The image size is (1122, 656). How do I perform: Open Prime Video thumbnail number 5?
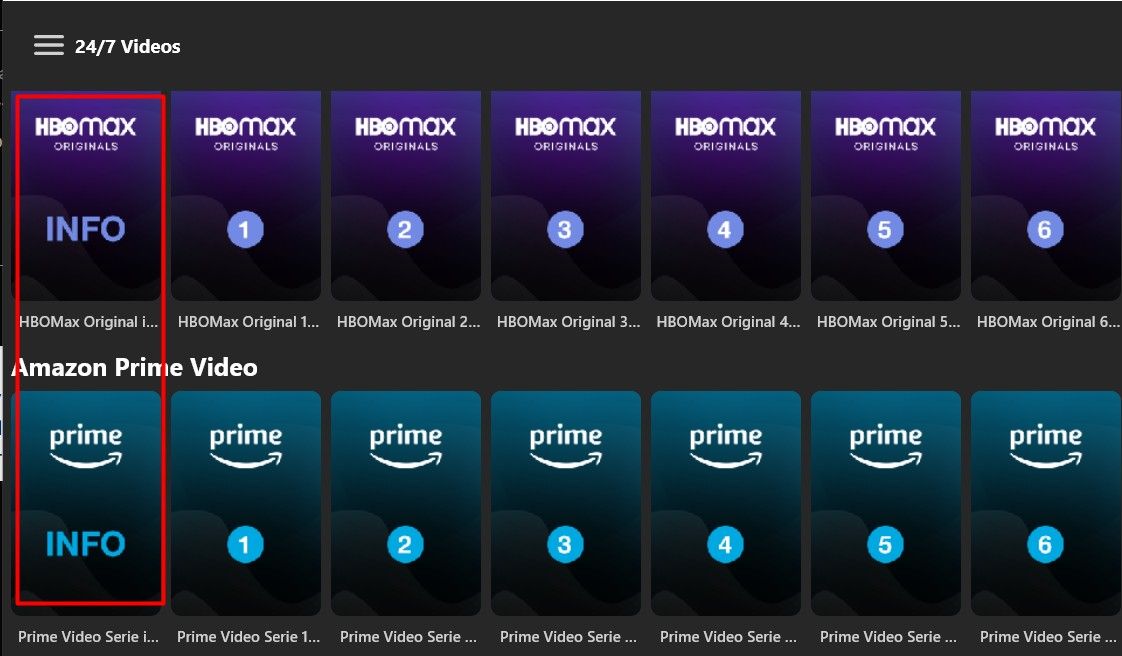point(885,503)
